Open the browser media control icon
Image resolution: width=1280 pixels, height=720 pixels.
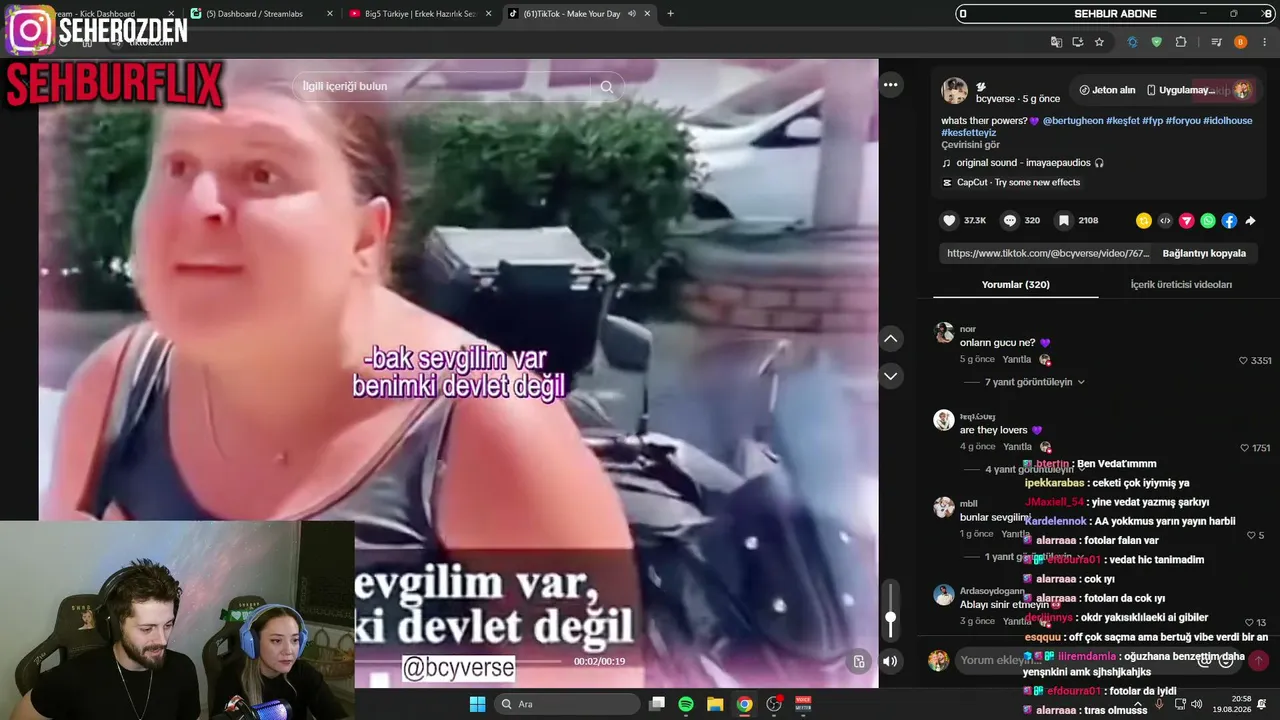click(1216, 42)
